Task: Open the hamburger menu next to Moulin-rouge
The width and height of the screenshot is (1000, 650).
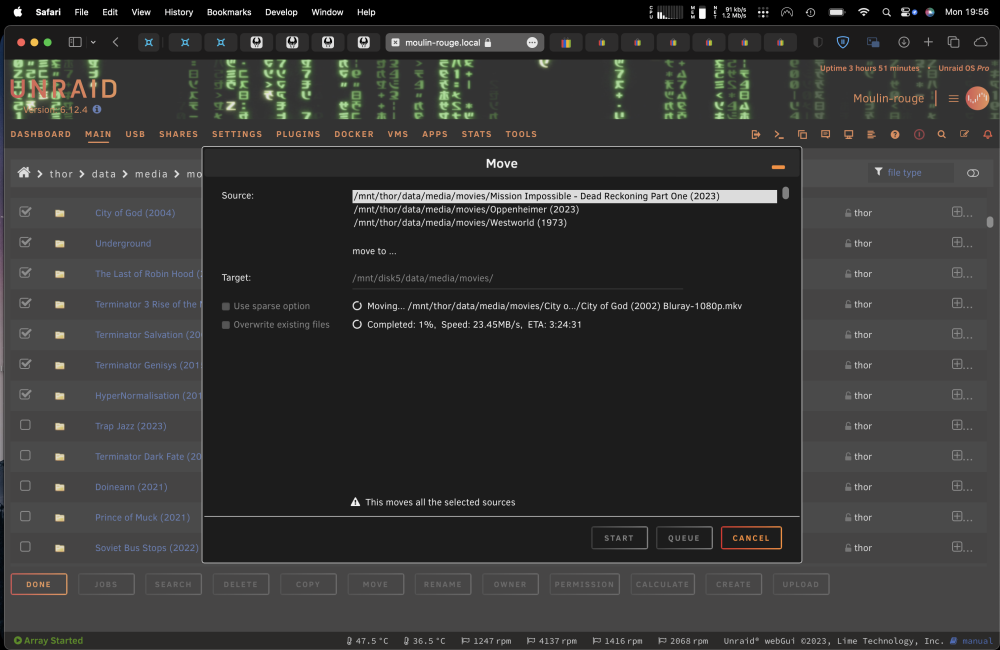Action: [x=953, y=99]
